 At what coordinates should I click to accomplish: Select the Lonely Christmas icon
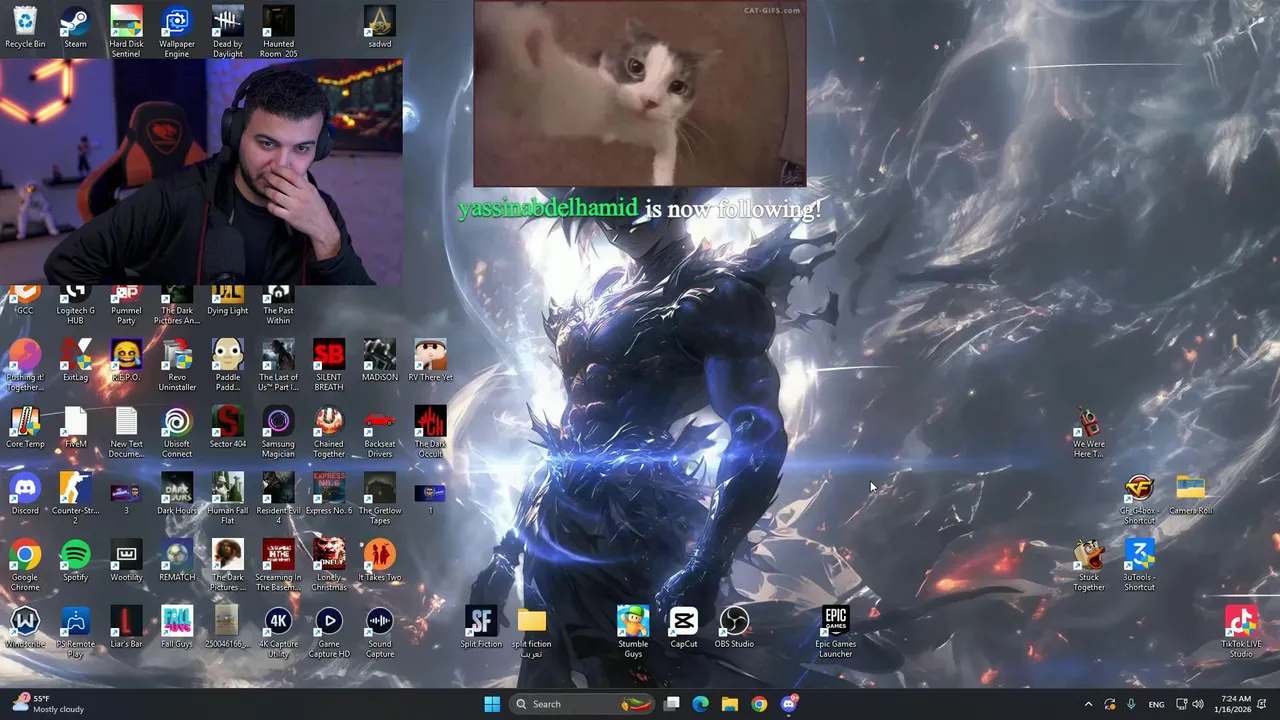[329, 565]
